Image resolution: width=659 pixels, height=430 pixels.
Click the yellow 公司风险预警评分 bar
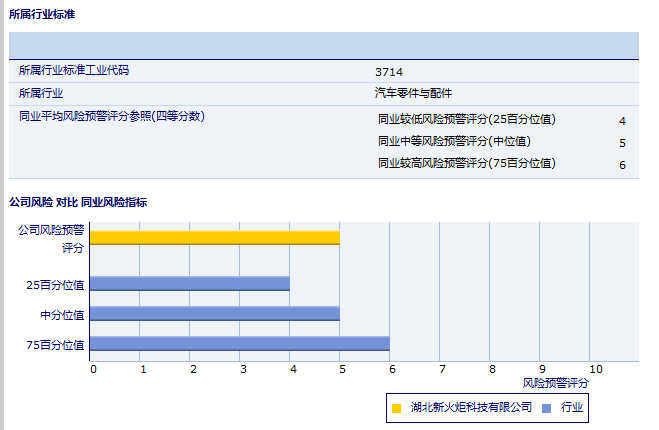pyautogui.click(x=214, y=238)
